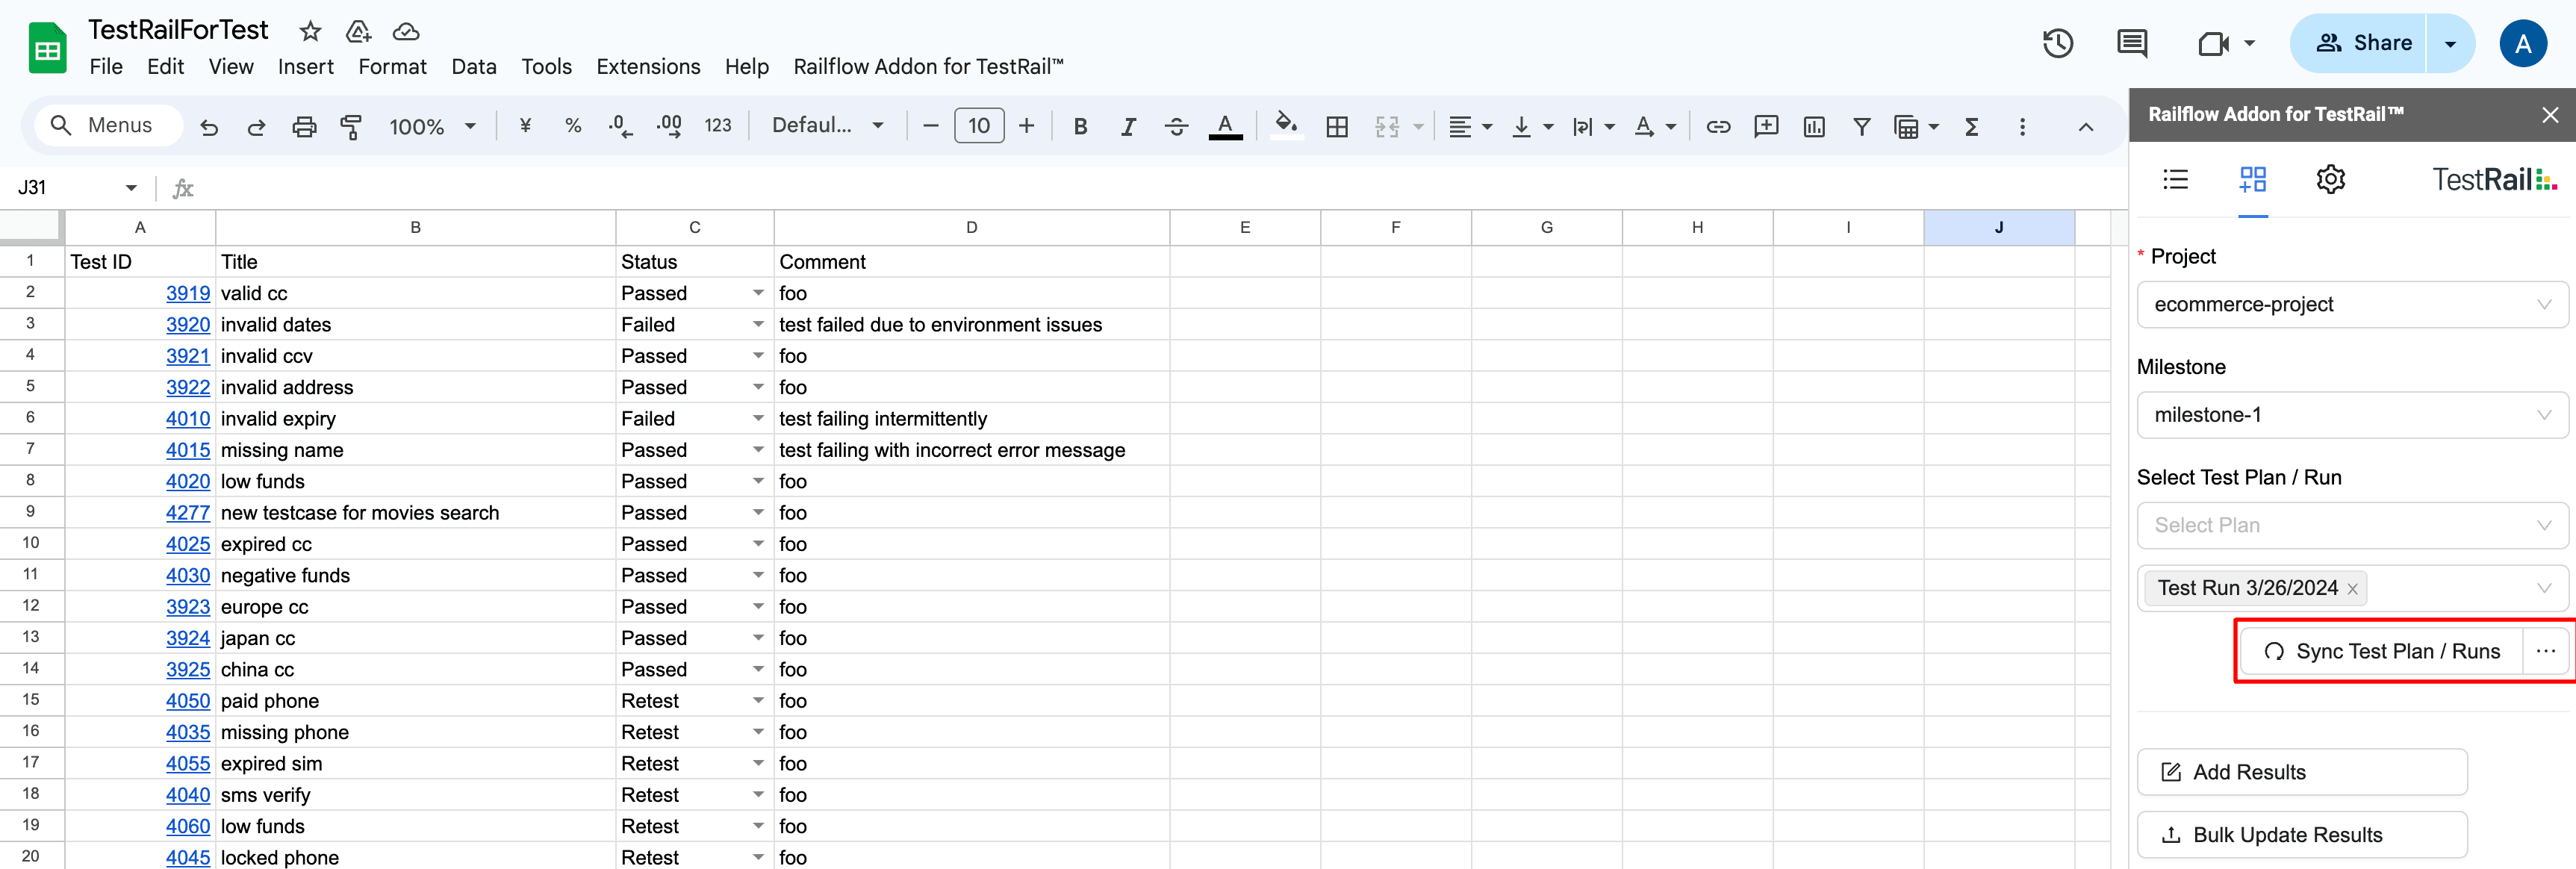Remove Test Run 3/26/2024 tag
The width and height of the screenshot is (2576, 869).
(x=2352, y=589)
